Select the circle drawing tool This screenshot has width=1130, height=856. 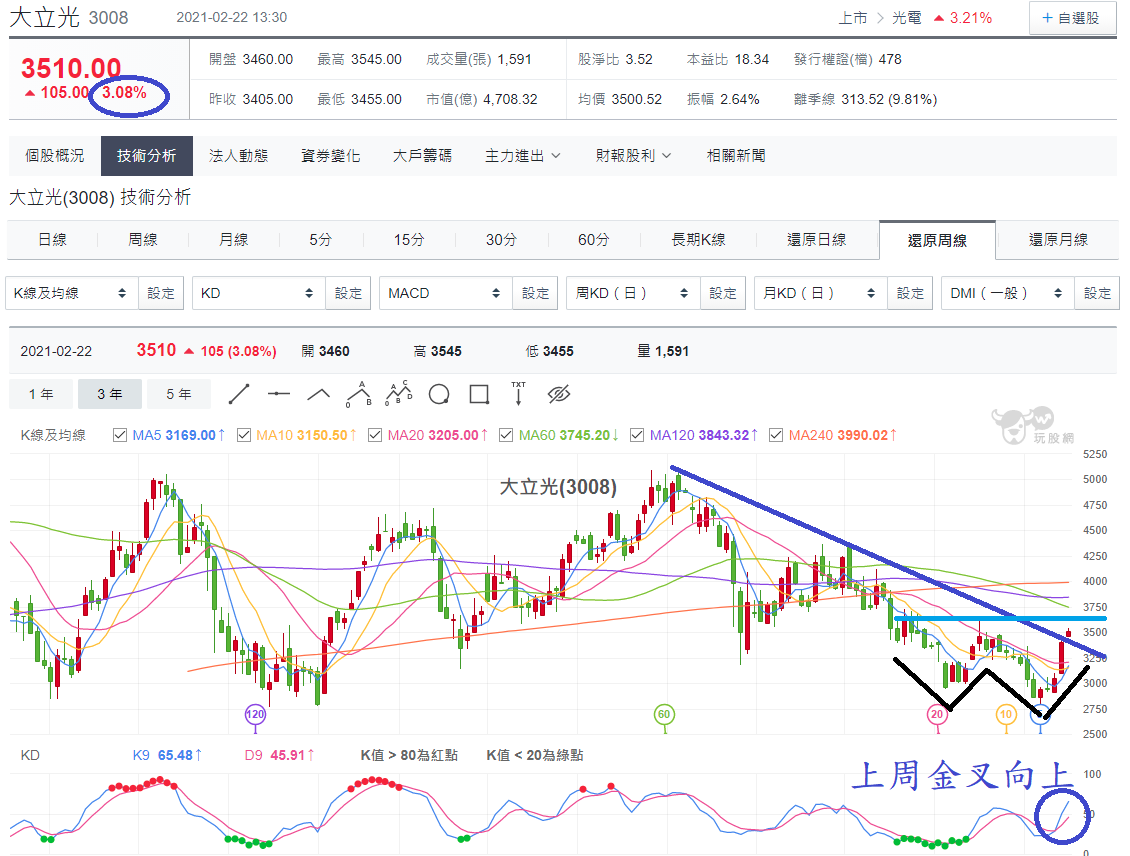tap(439, 394)
